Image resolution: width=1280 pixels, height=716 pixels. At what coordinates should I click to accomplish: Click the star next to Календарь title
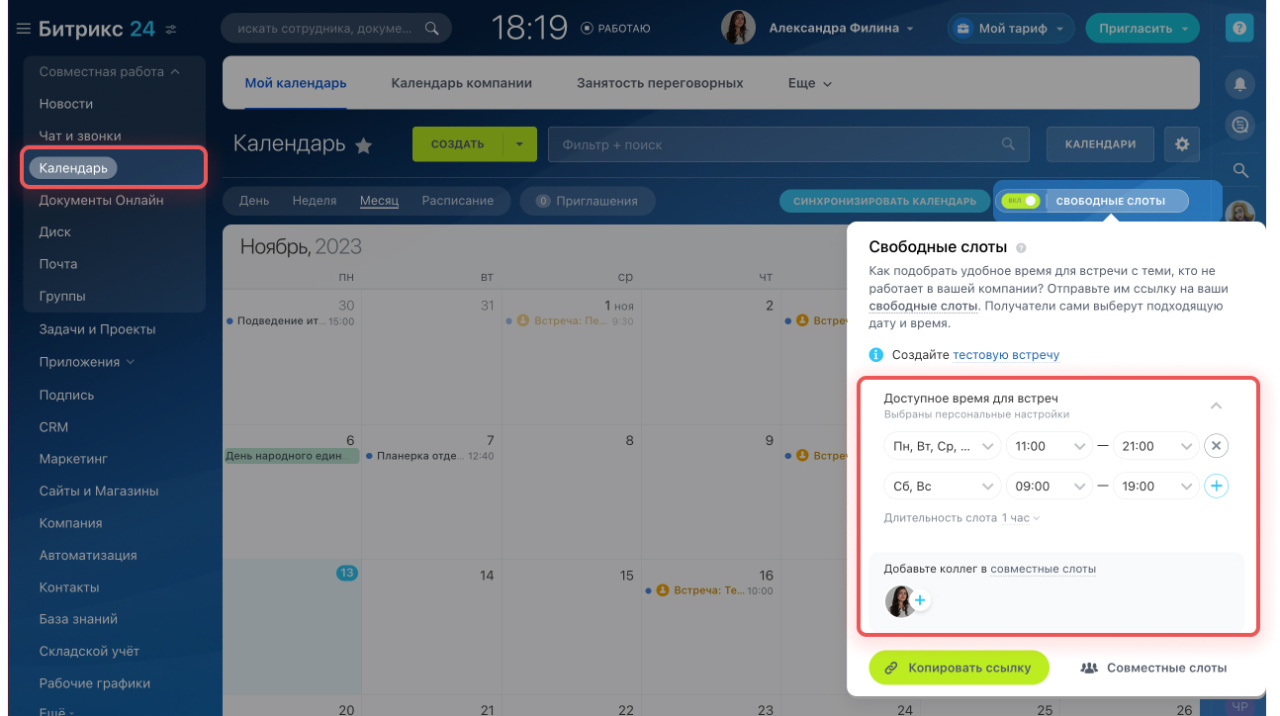pos(363,146)
